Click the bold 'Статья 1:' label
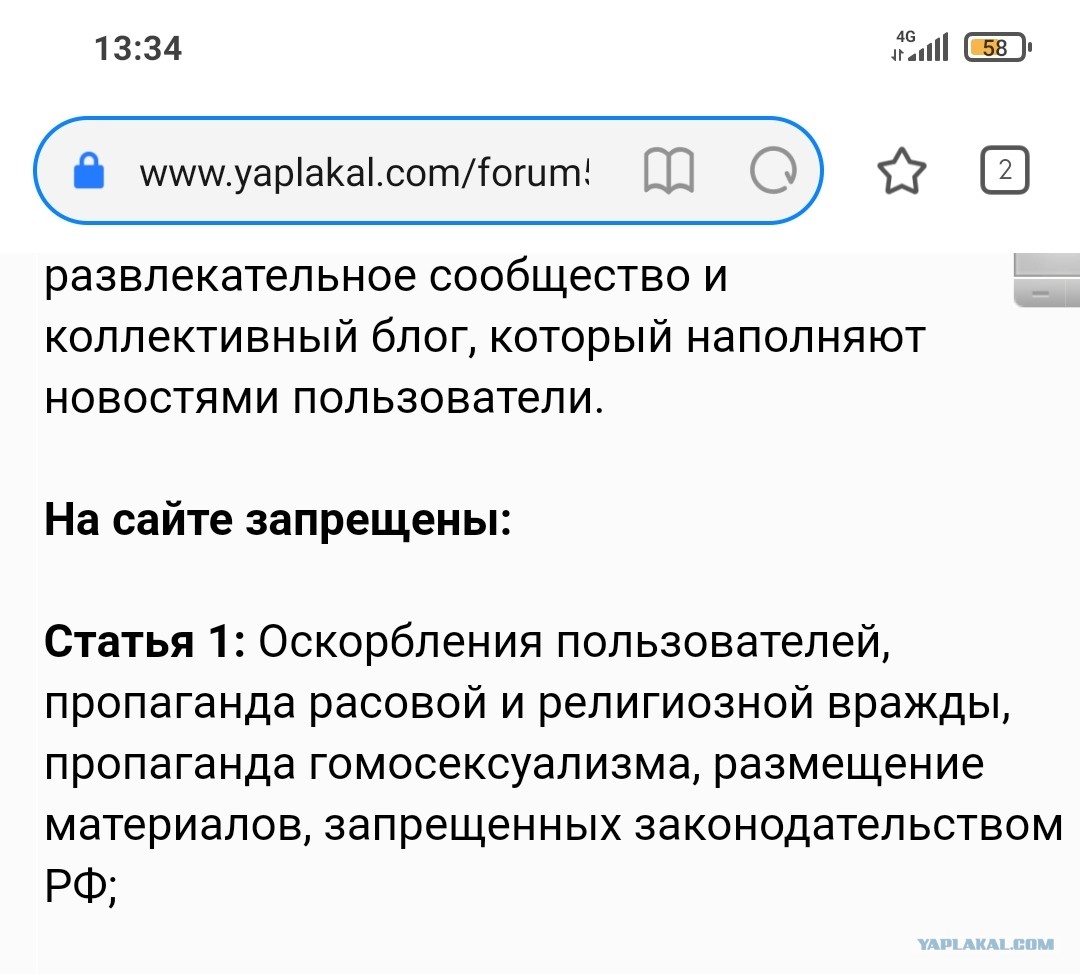Viewport: 1080px width, 974px height. pos(145,641)
